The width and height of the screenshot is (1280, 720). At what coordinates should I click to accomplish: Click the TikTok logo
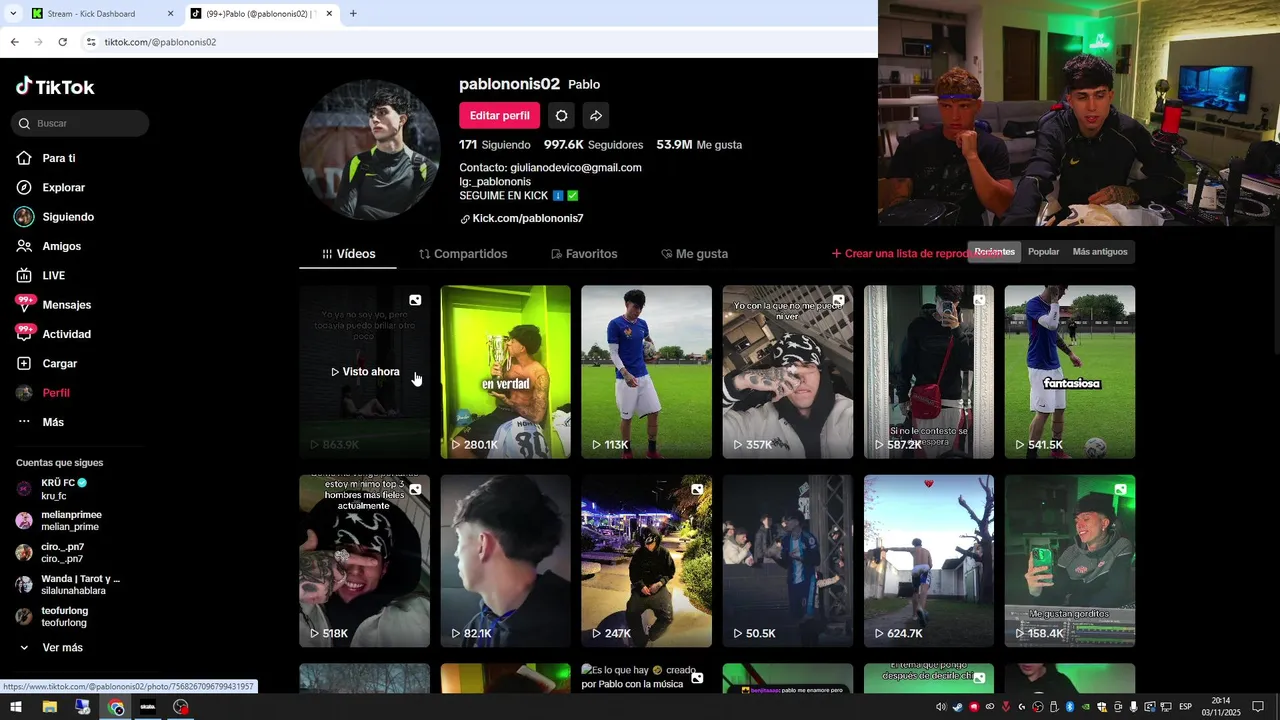tap(55, 87)
